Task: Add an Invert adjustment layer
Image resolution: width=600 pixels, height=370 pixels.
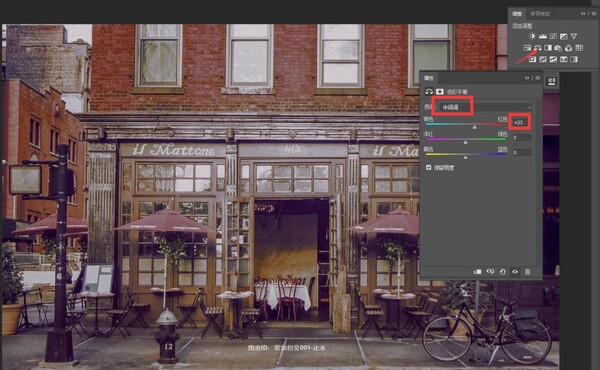Action: click(532, 59)
